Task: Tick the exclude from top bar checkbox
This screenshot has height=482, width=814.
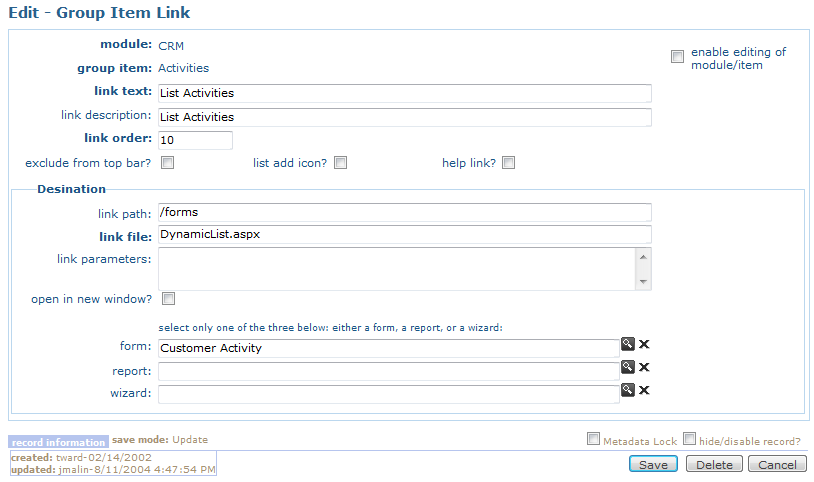Action: point(167,163)
